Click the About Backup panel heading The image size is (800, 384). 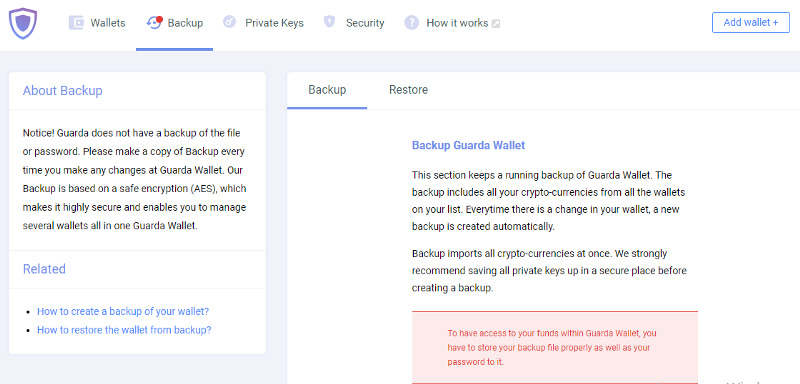(x=63, y=91)
